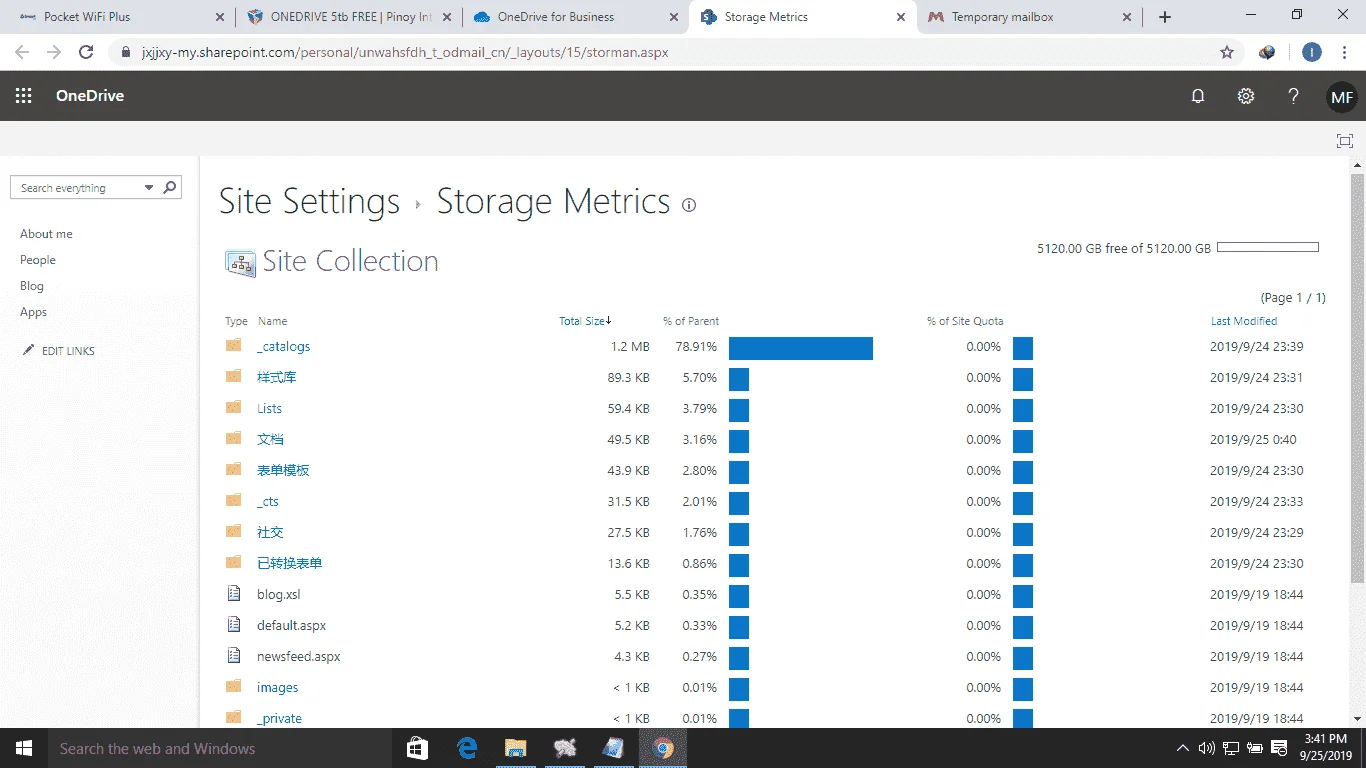Open the search scope dropdown arrow
Screen dimensions: 1366x768
pos(149,188)
